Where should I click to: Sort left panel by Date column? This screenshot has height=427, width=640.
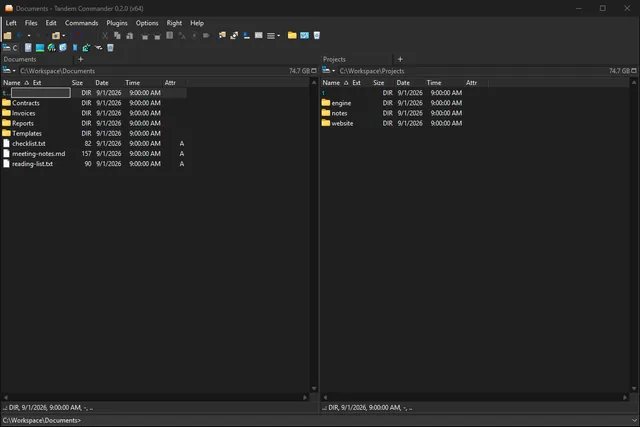[x=102, y=82]
